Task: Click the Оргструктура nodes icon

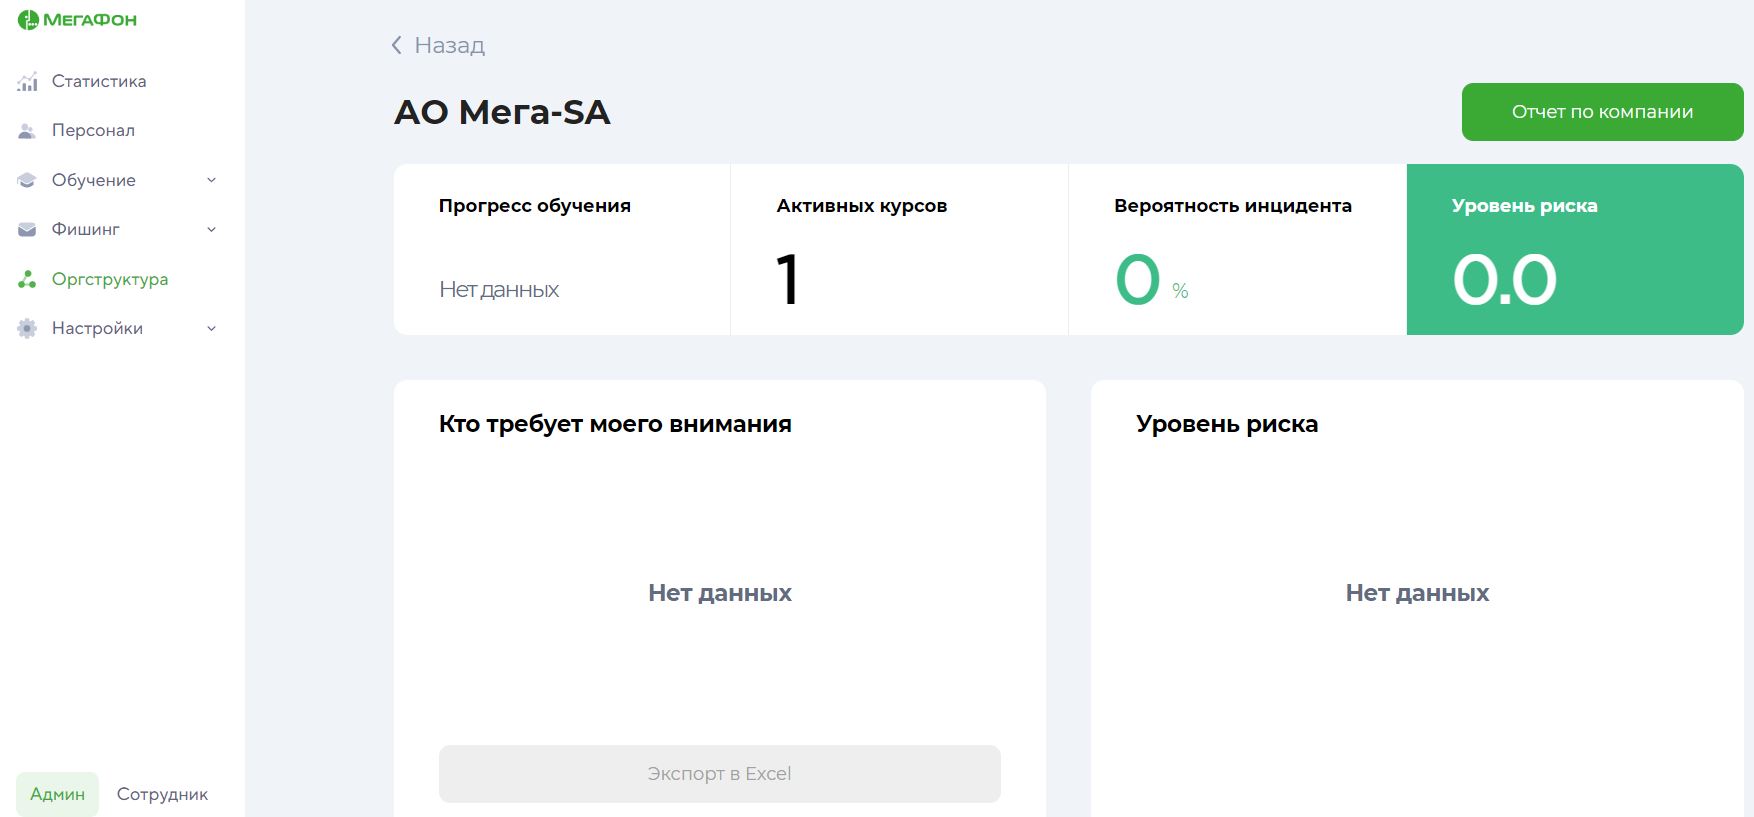Action: pyautogui.click(x=27, y=280)
